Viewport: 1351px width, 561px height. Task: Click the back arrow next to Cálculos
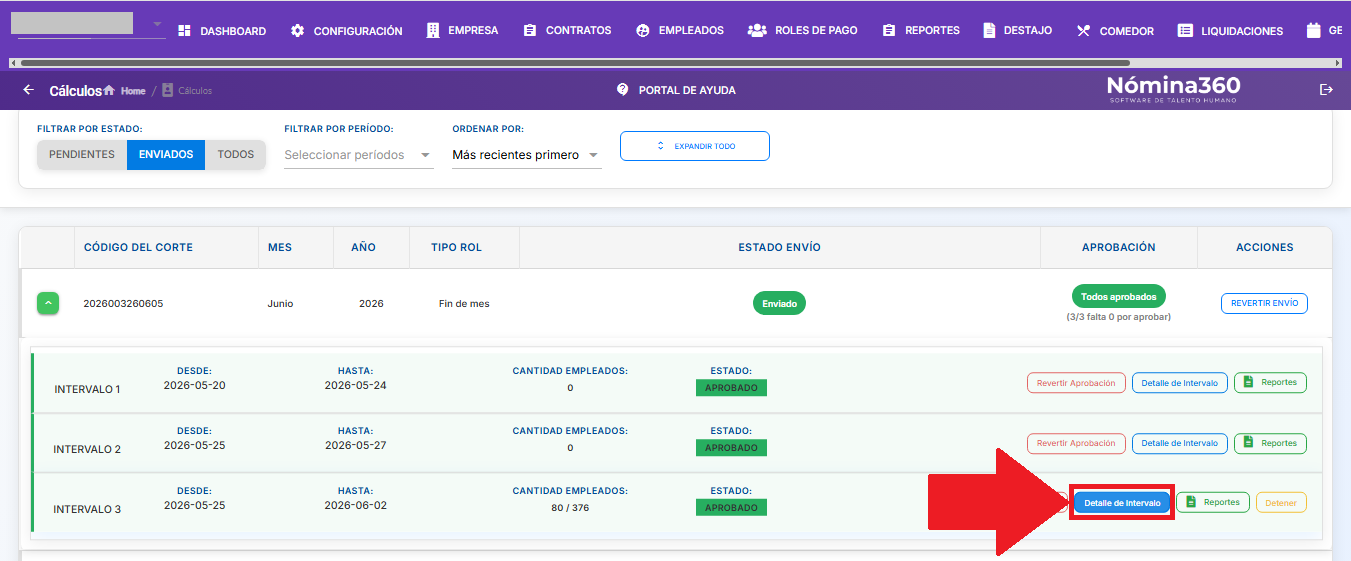click(x=28, y=90)
